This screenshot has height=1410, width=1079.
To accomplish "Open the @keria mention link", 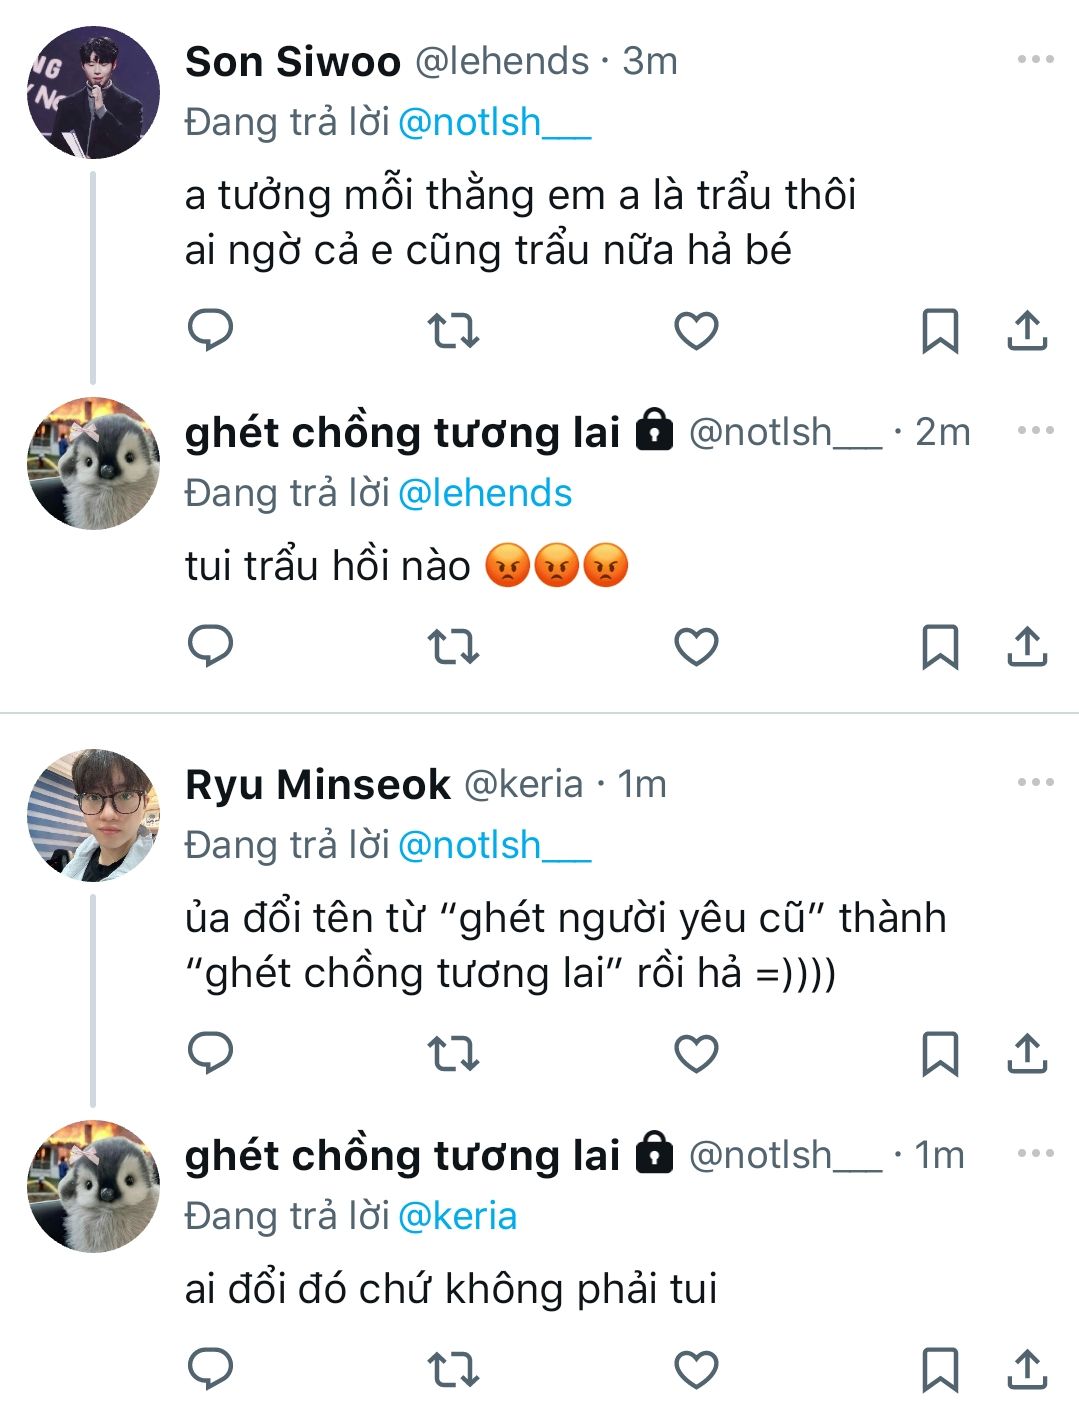I will coord(457,1217).
